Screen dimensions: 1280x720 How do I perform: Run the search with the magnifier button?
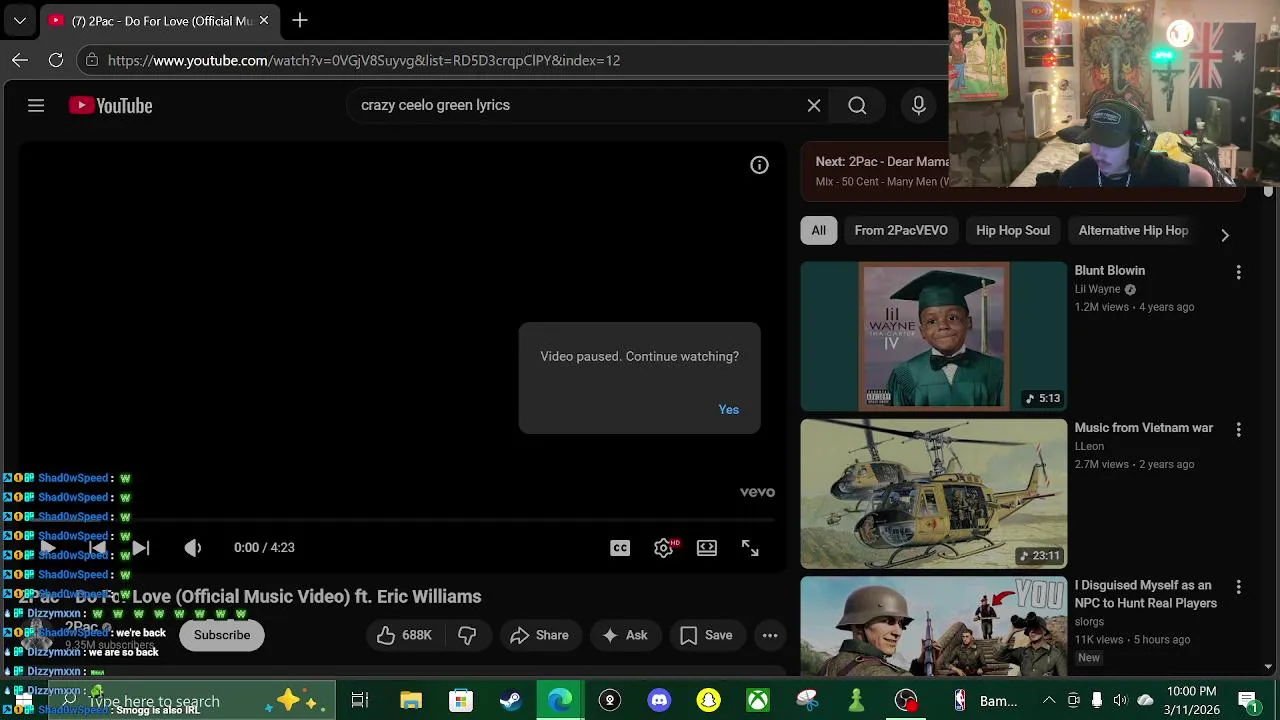coord(857,105)
